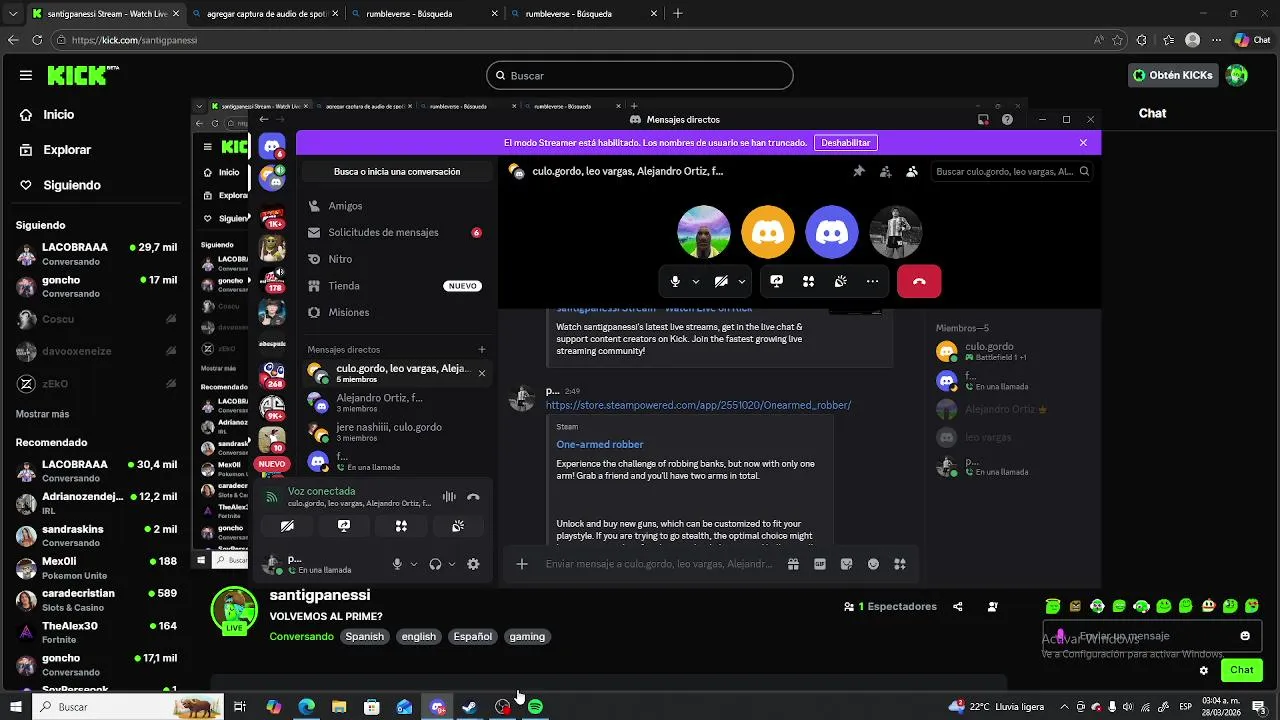Disconnect from voice in Voz conectada panel
The image size is (1280, 720).
coord(474,497)
